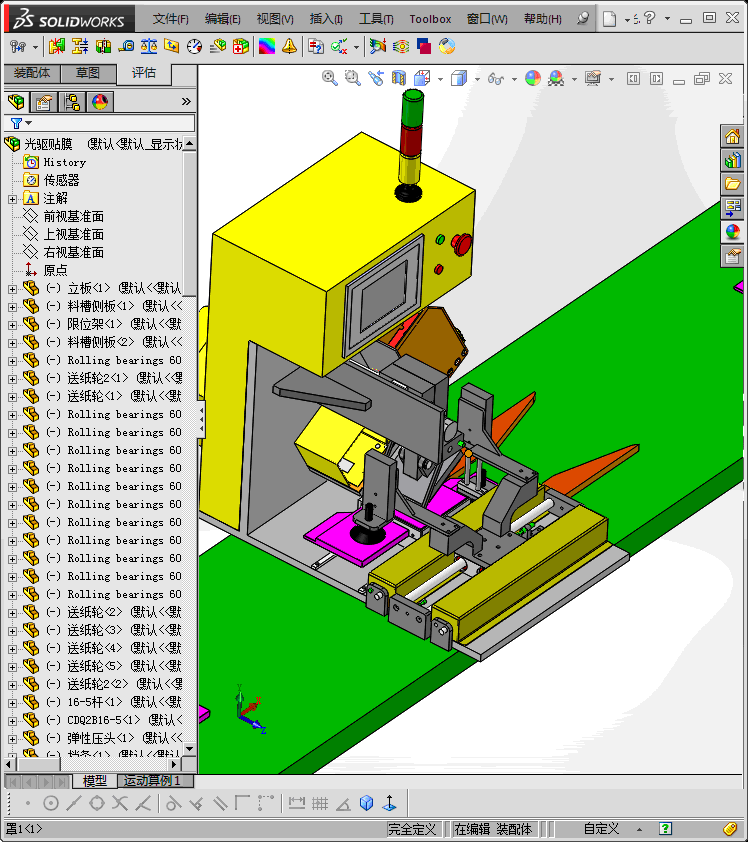Click the yellow warning check icon
The width and height of the screenshot is (748, 842).
[289, 47]
